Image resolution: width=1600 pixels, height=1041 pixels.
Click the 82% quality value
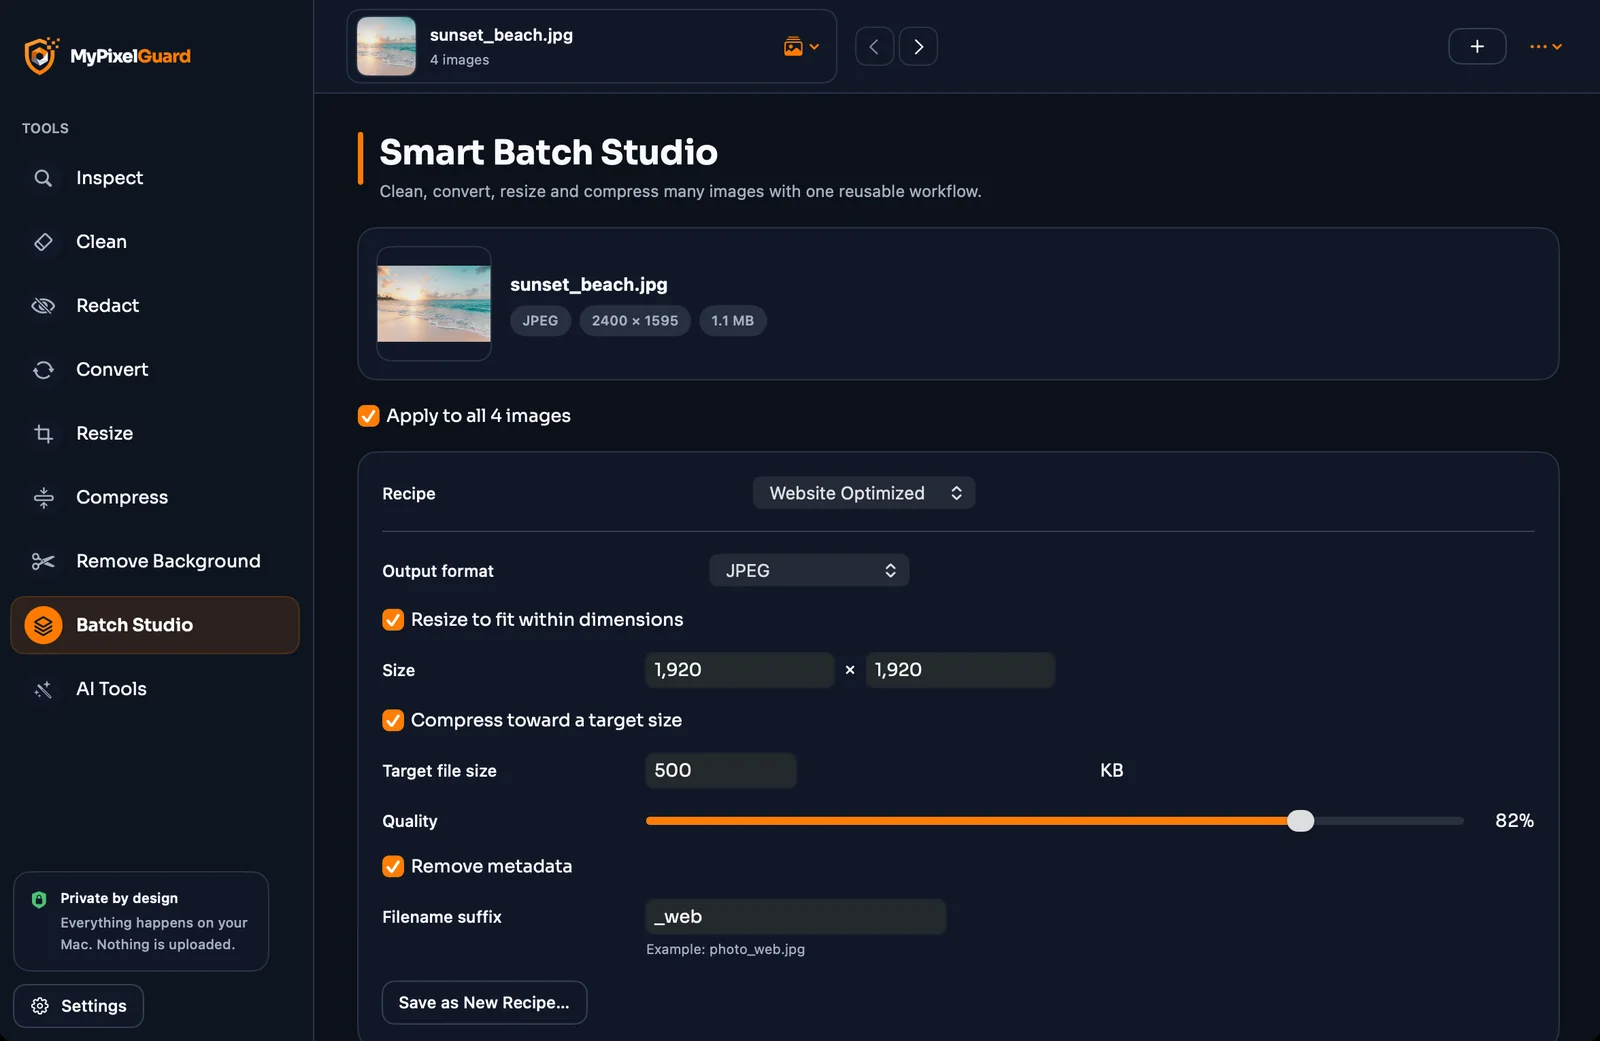(x=1514, y=821)
